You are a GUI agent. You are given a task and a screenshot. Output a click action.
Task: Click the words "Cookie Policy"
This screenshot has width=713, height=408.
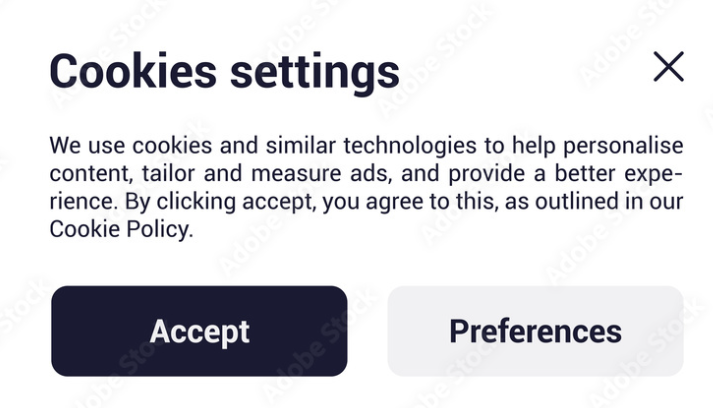[x=119, y=229]
